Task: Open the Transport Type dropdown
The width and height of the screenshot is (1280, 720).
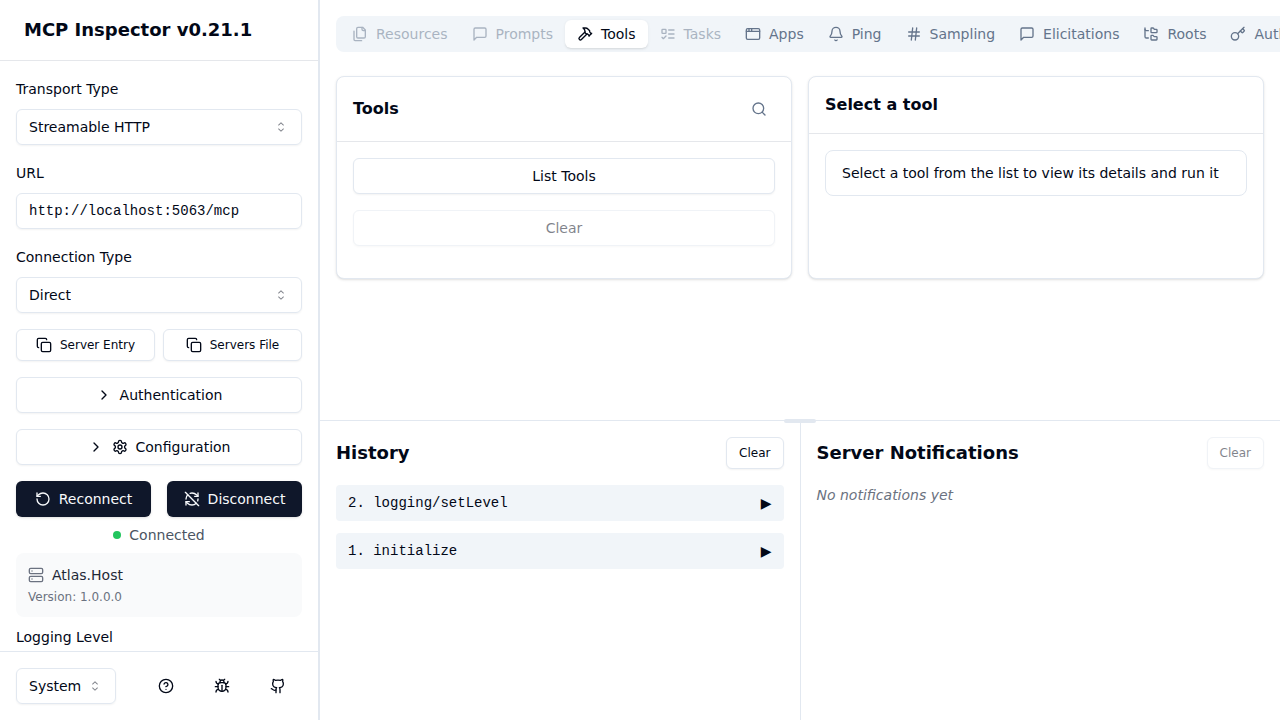Action: pyautogui.click(x=158, y=127)
